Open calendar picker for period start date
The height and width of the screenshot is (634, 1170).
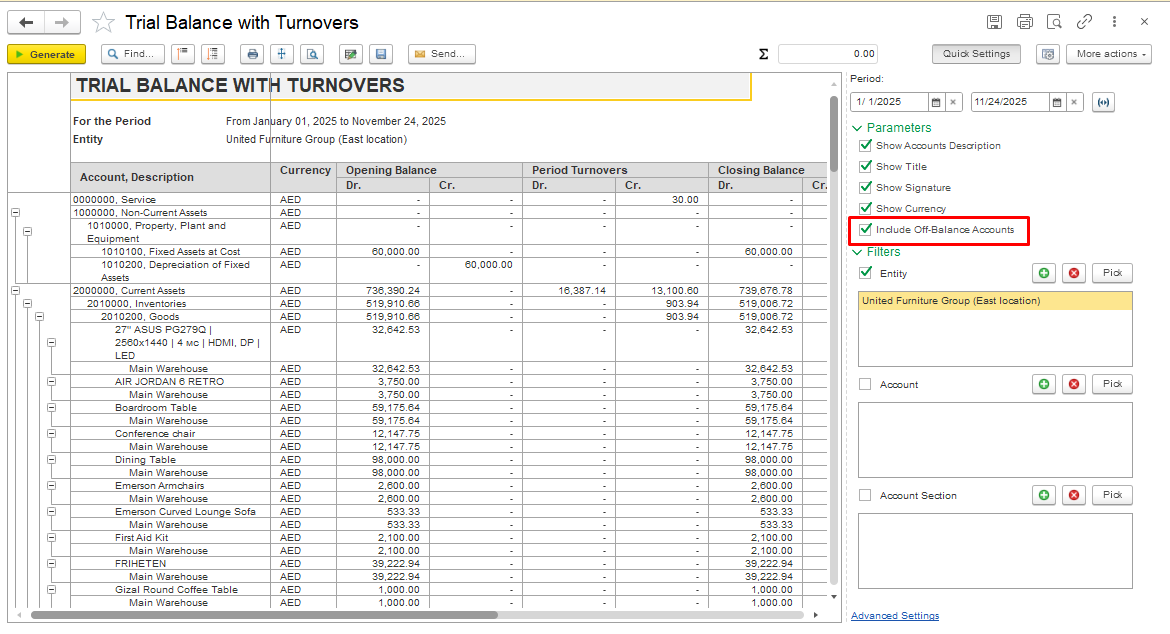[936, 102]
